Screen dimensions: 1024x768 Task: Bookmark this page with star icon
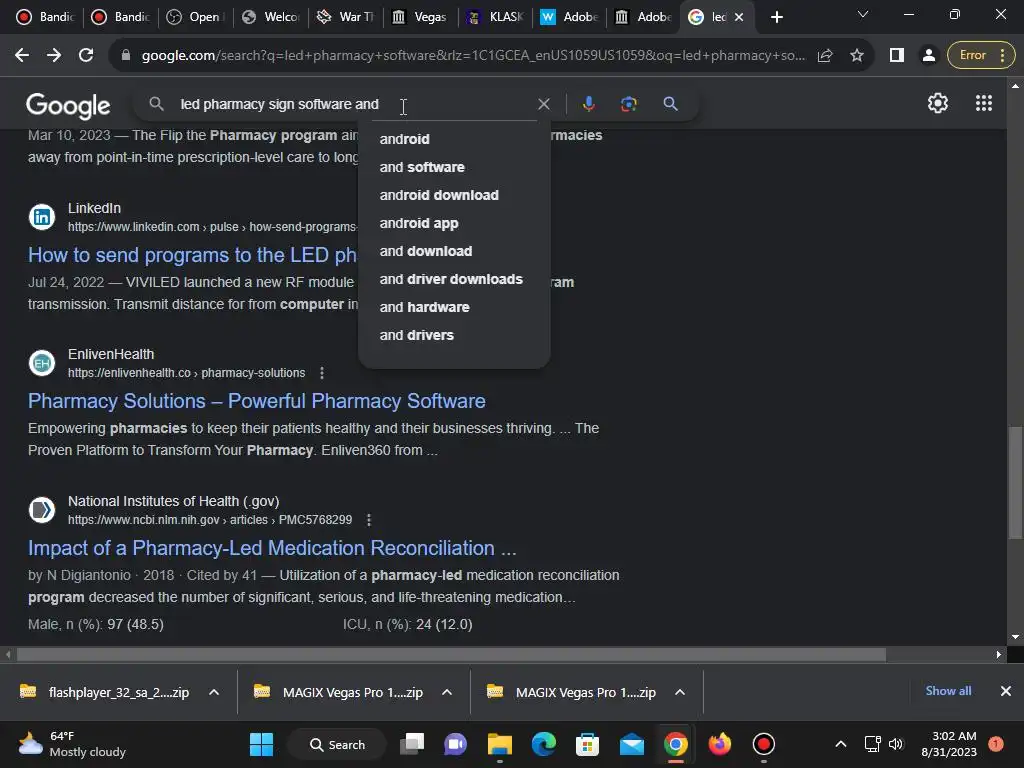click(x=857, y=56)
